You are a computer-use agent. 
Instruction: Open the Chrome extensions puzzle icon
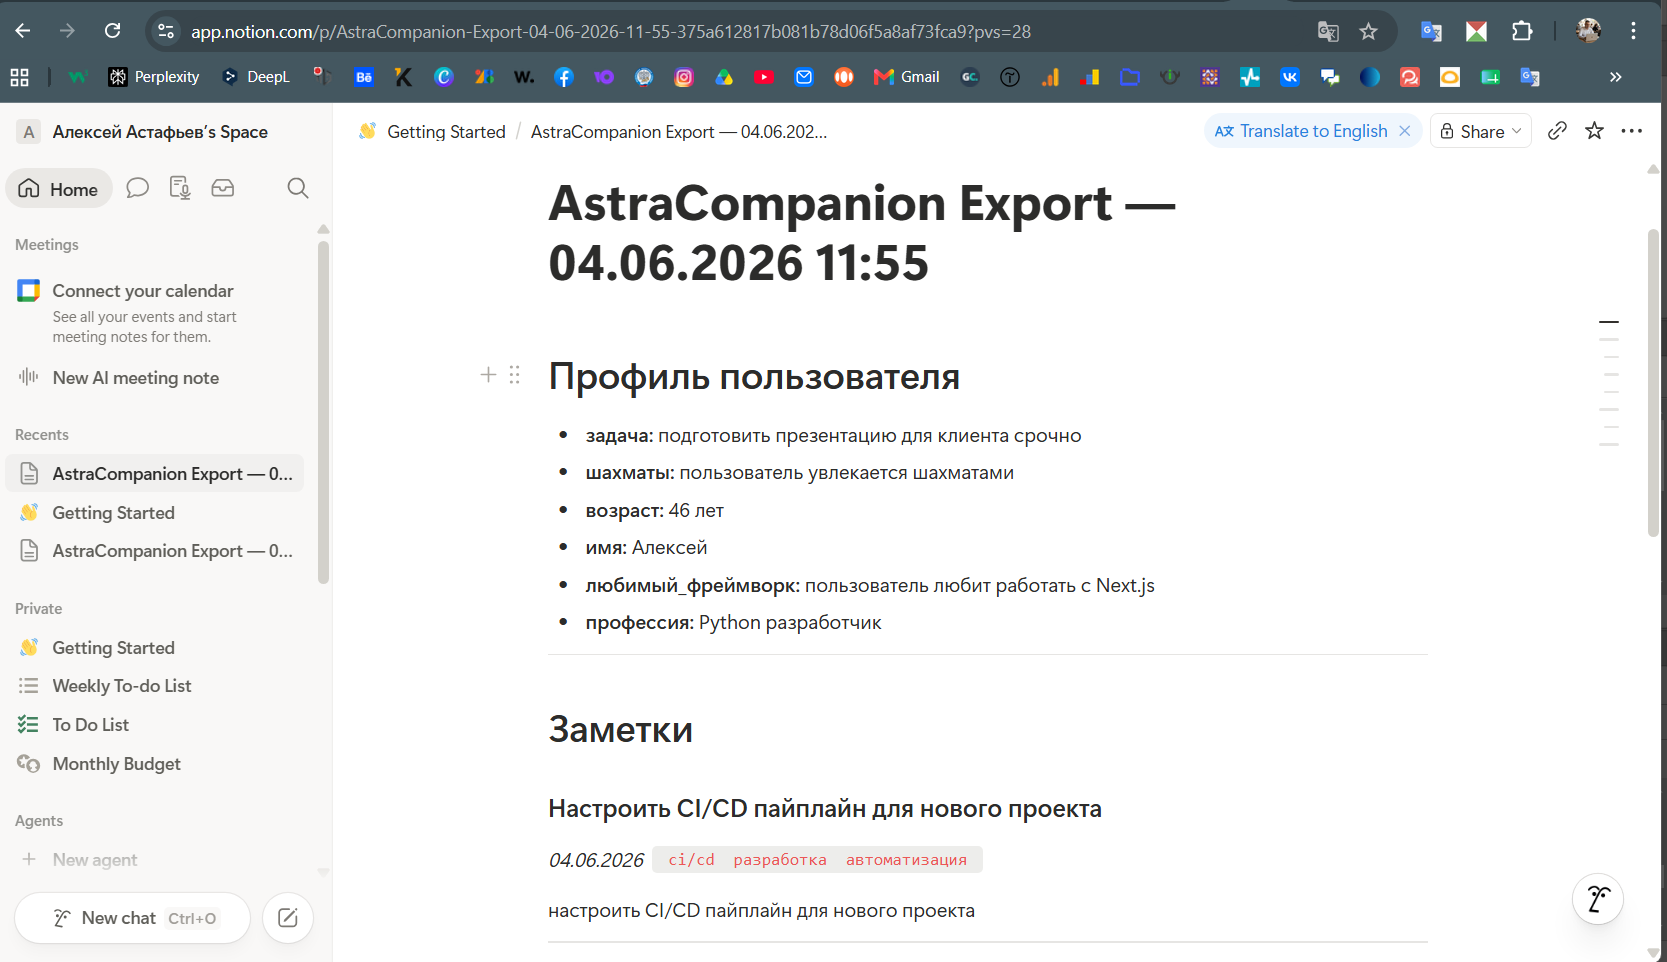tap(1522, 31)
